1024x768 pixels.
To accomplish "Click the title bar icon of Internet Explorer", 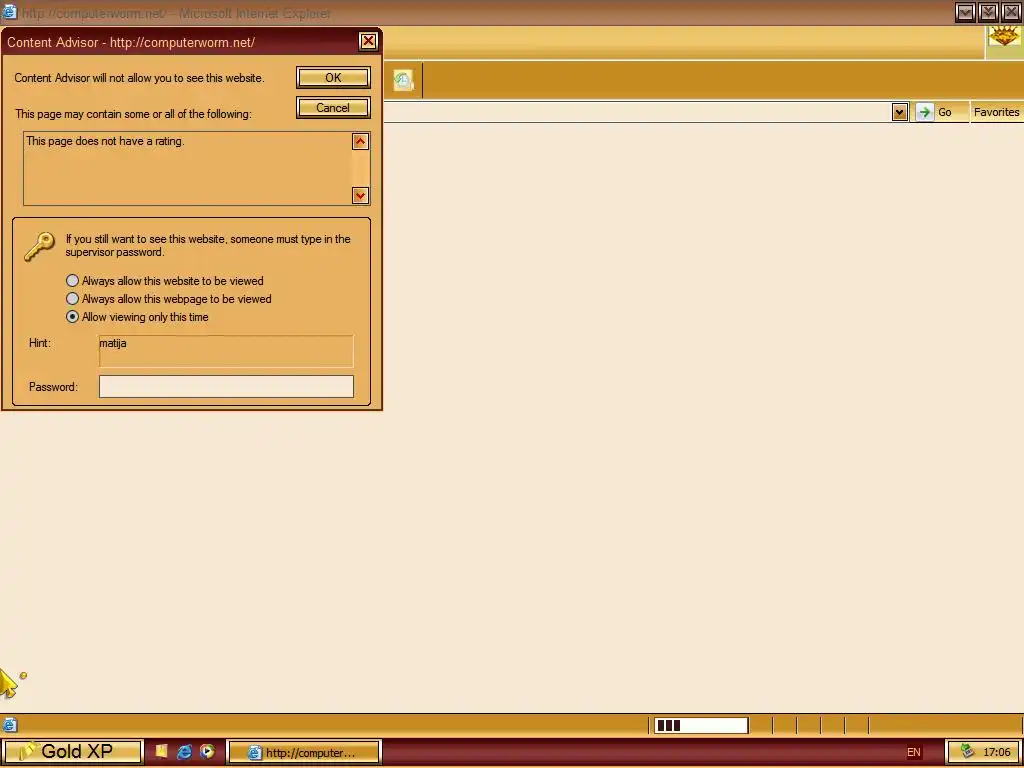I will pyautogui.click(x=9, y=12).
